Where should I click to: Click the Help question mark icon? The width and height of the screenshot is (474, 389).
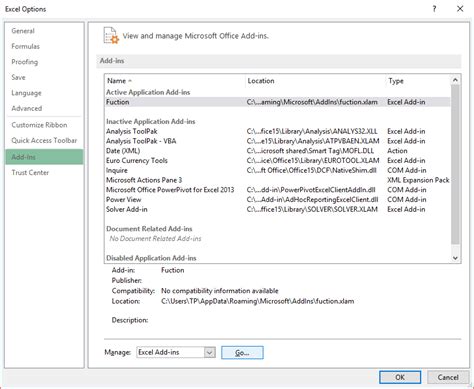pos(434,9)
